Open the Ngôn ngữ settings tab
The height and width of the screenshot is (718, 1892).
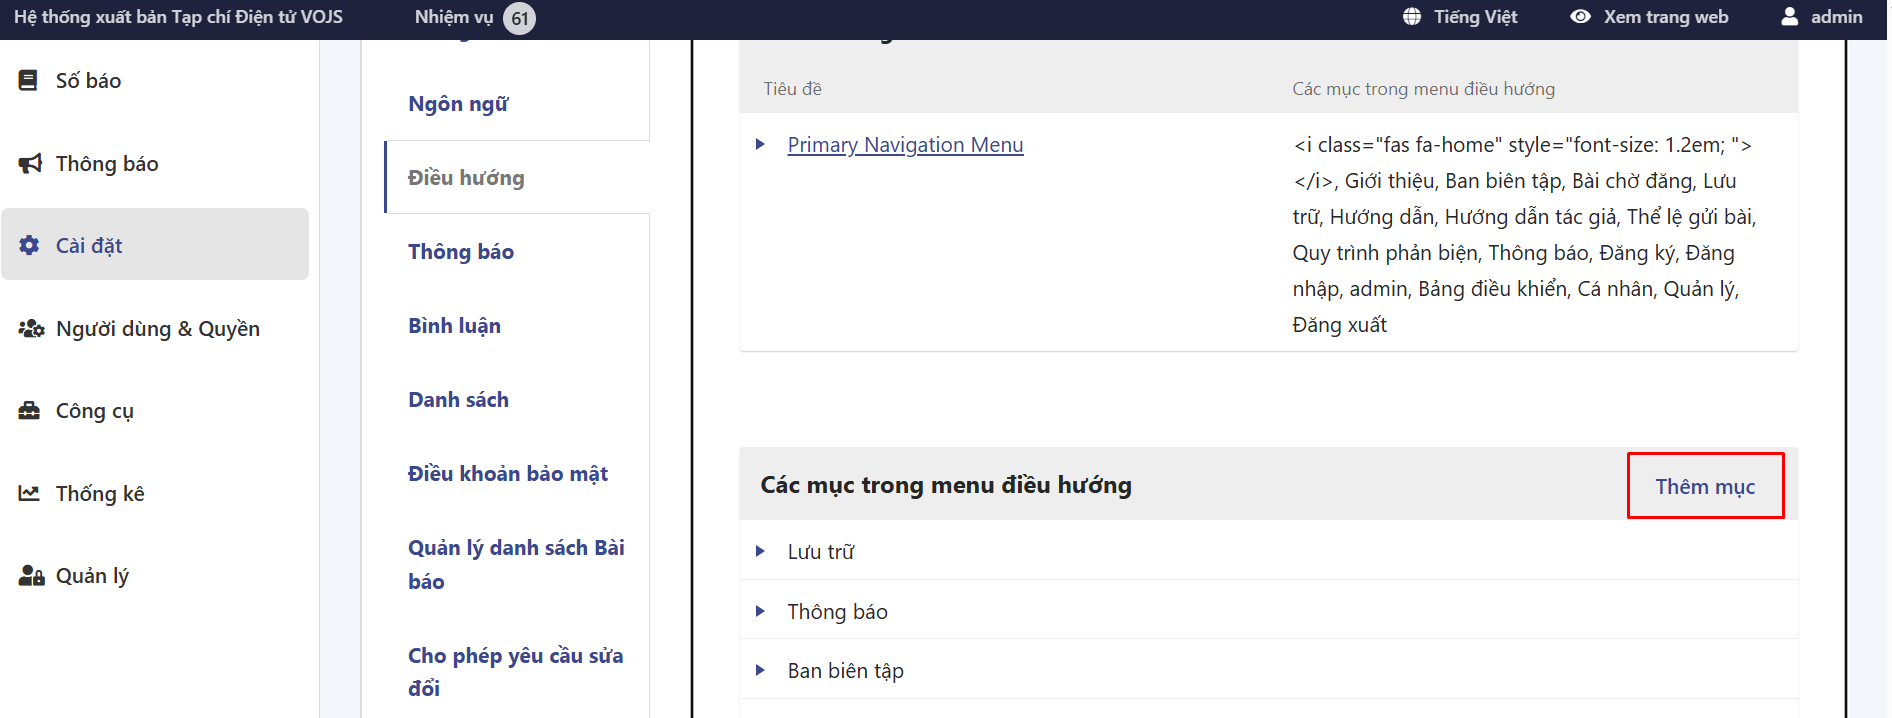(458, 104)
